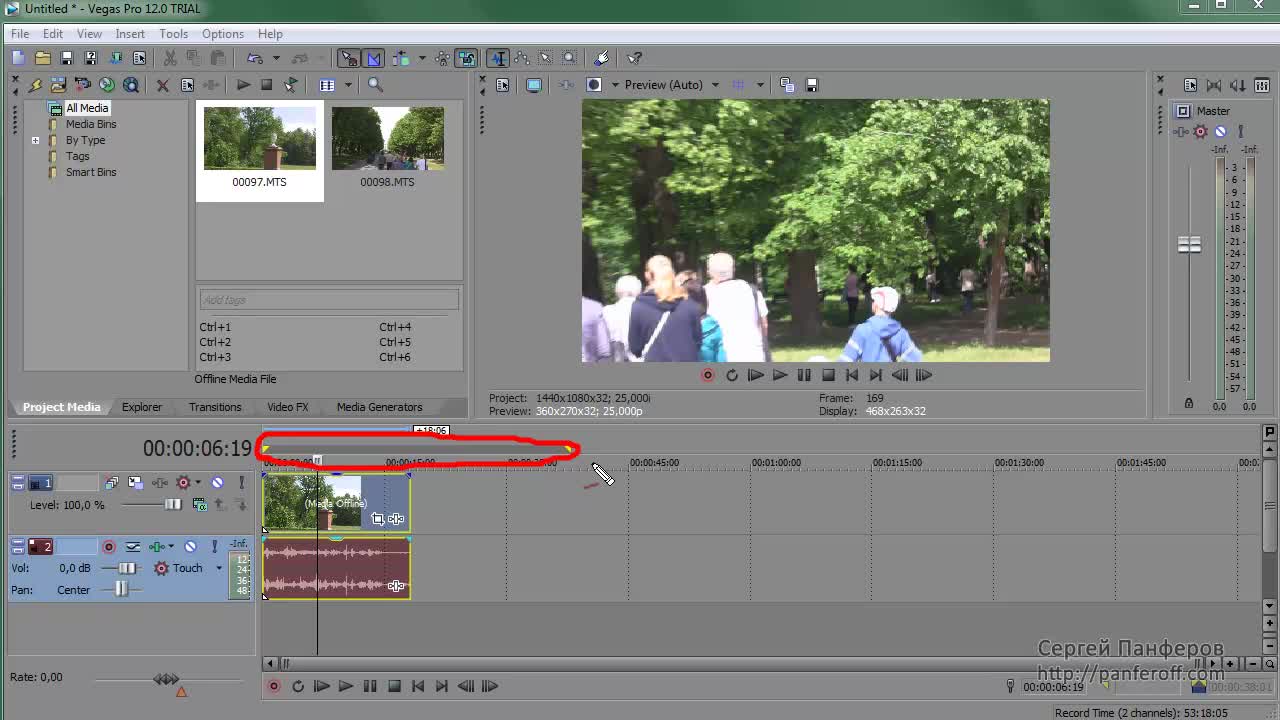Solo video track 1

[x=241, y=483]
